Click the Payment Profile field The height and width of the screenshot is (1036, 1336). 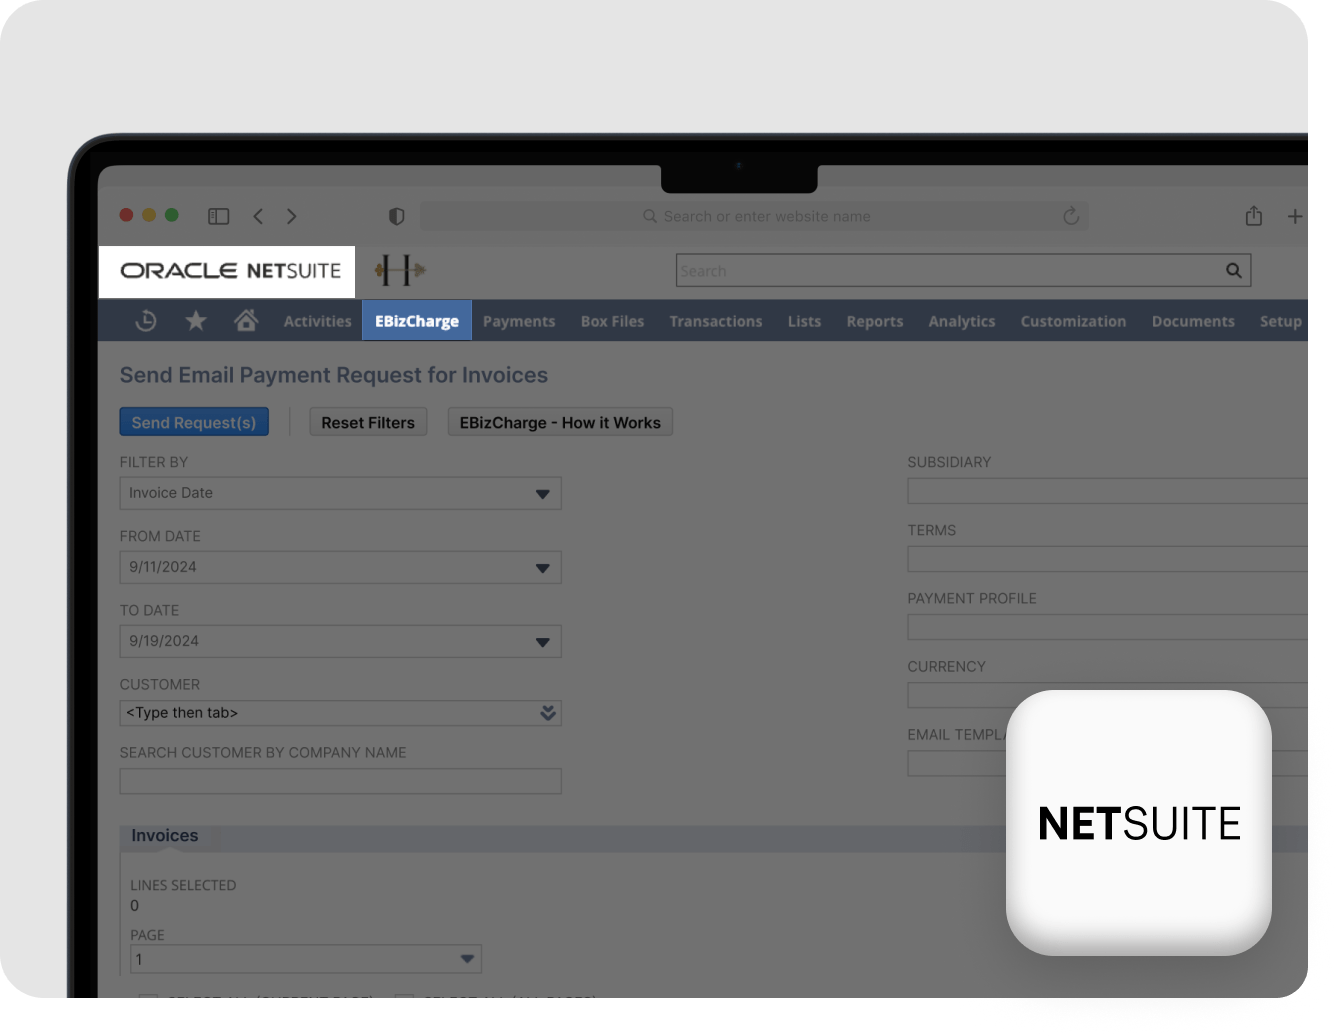pyautogui.click(x=1107, y=627)
